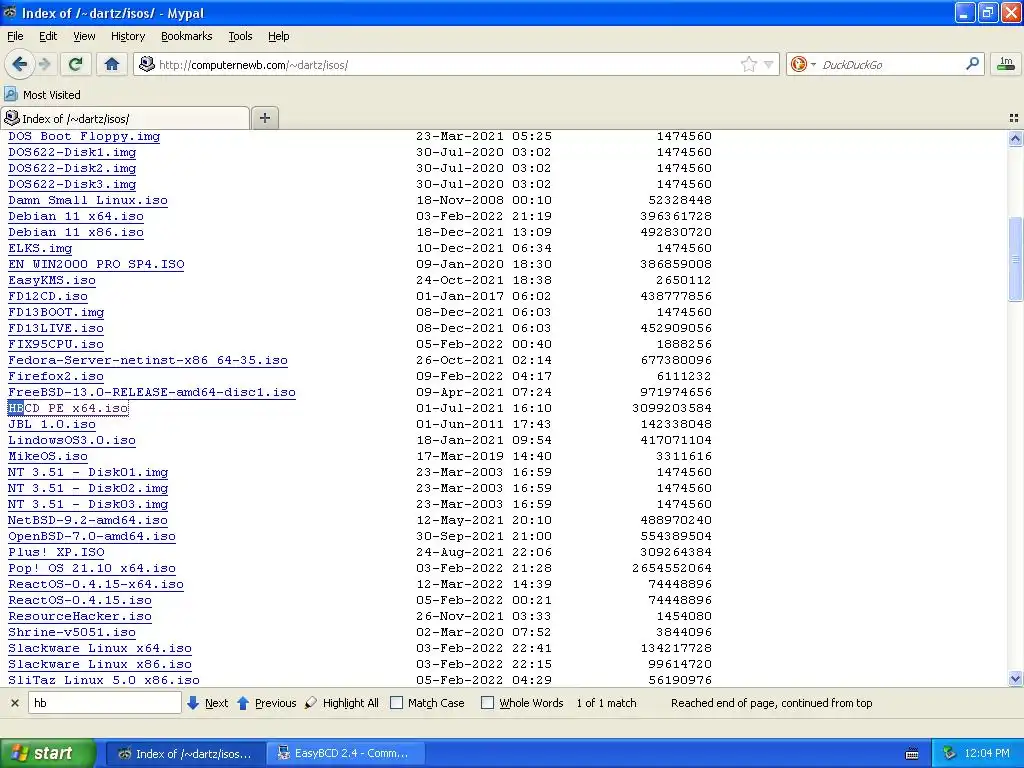The width and height of the screenshot is (1024, 768).
Task: Open the HBCD PE x64.iso link
Action: [68, 408]
